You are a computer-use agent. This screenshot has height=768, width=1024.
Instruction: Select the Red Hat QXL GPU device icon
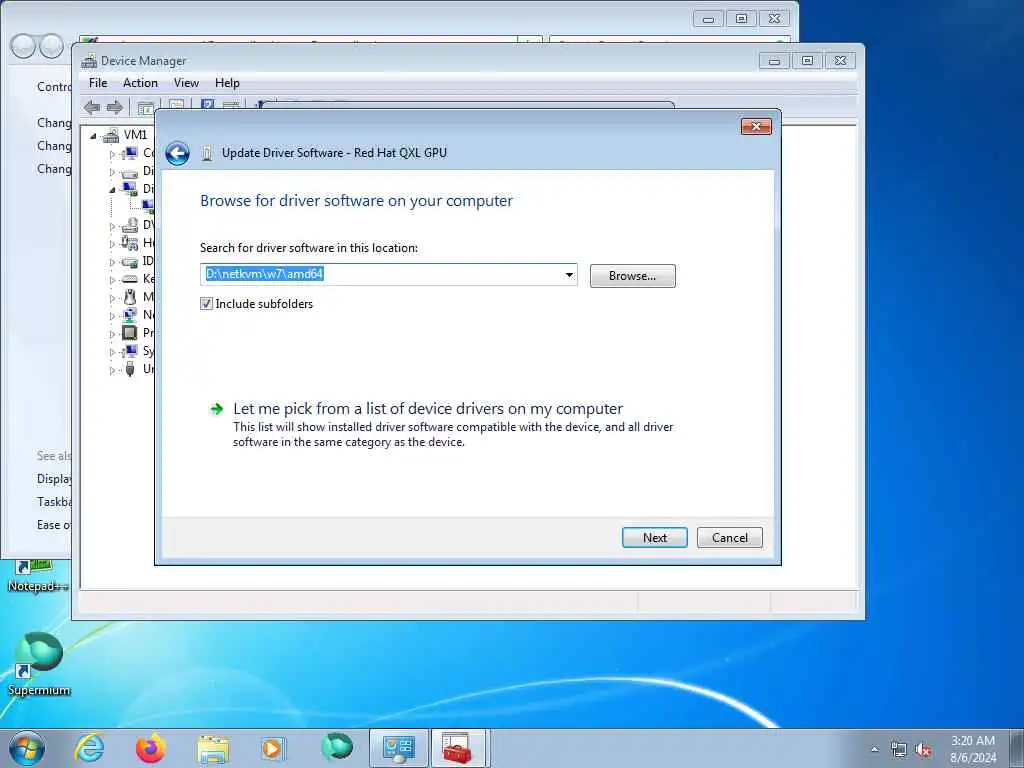148,206
